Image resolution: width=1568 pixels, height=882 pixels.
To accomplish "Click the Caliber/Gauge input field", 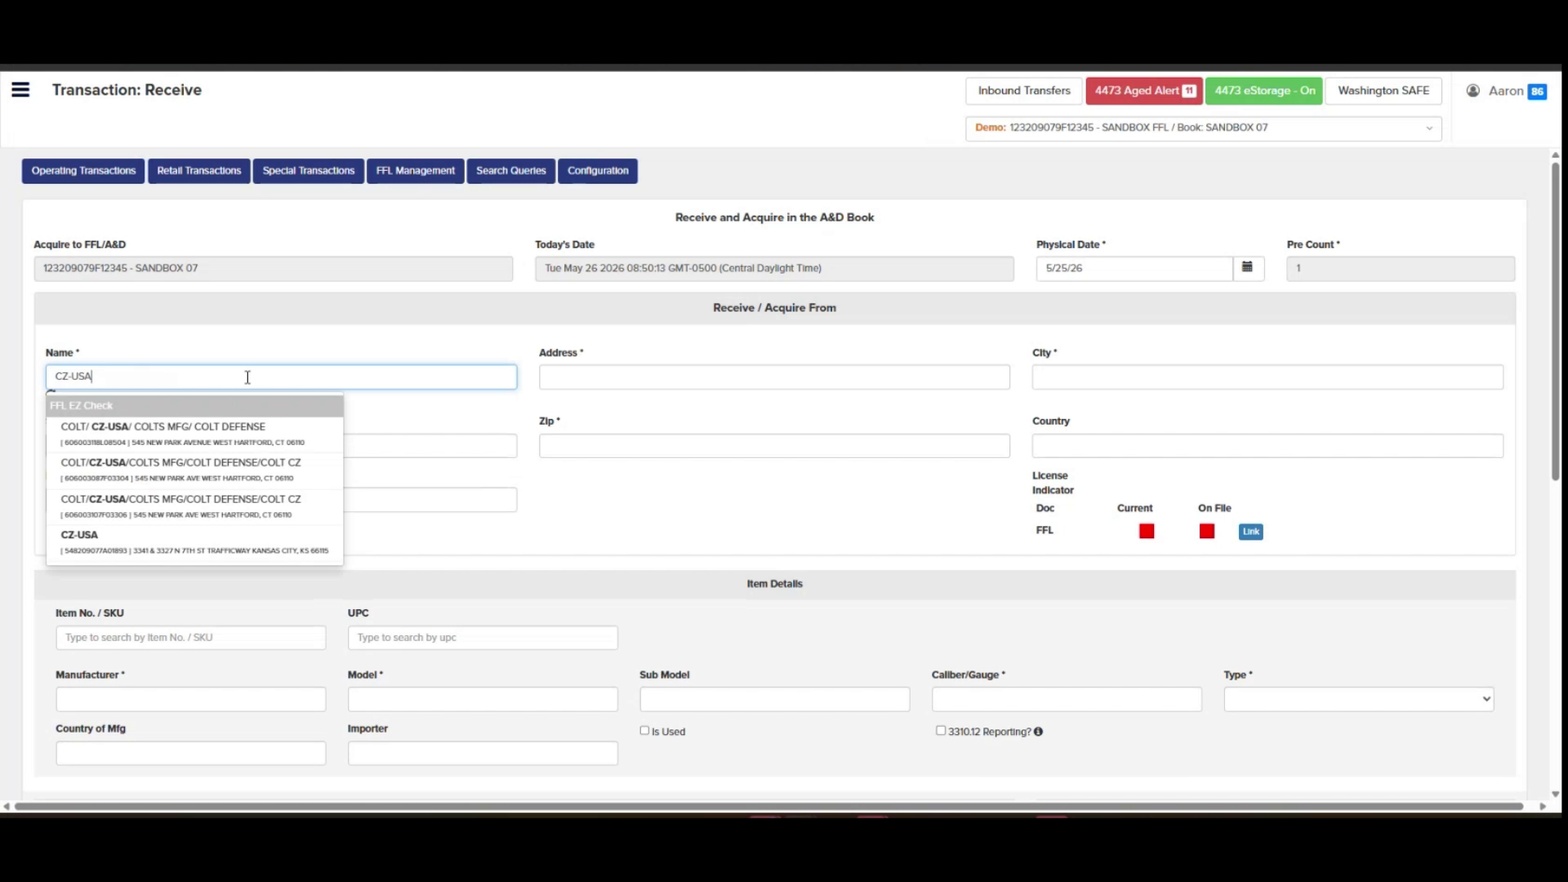I will (1067, 699).
